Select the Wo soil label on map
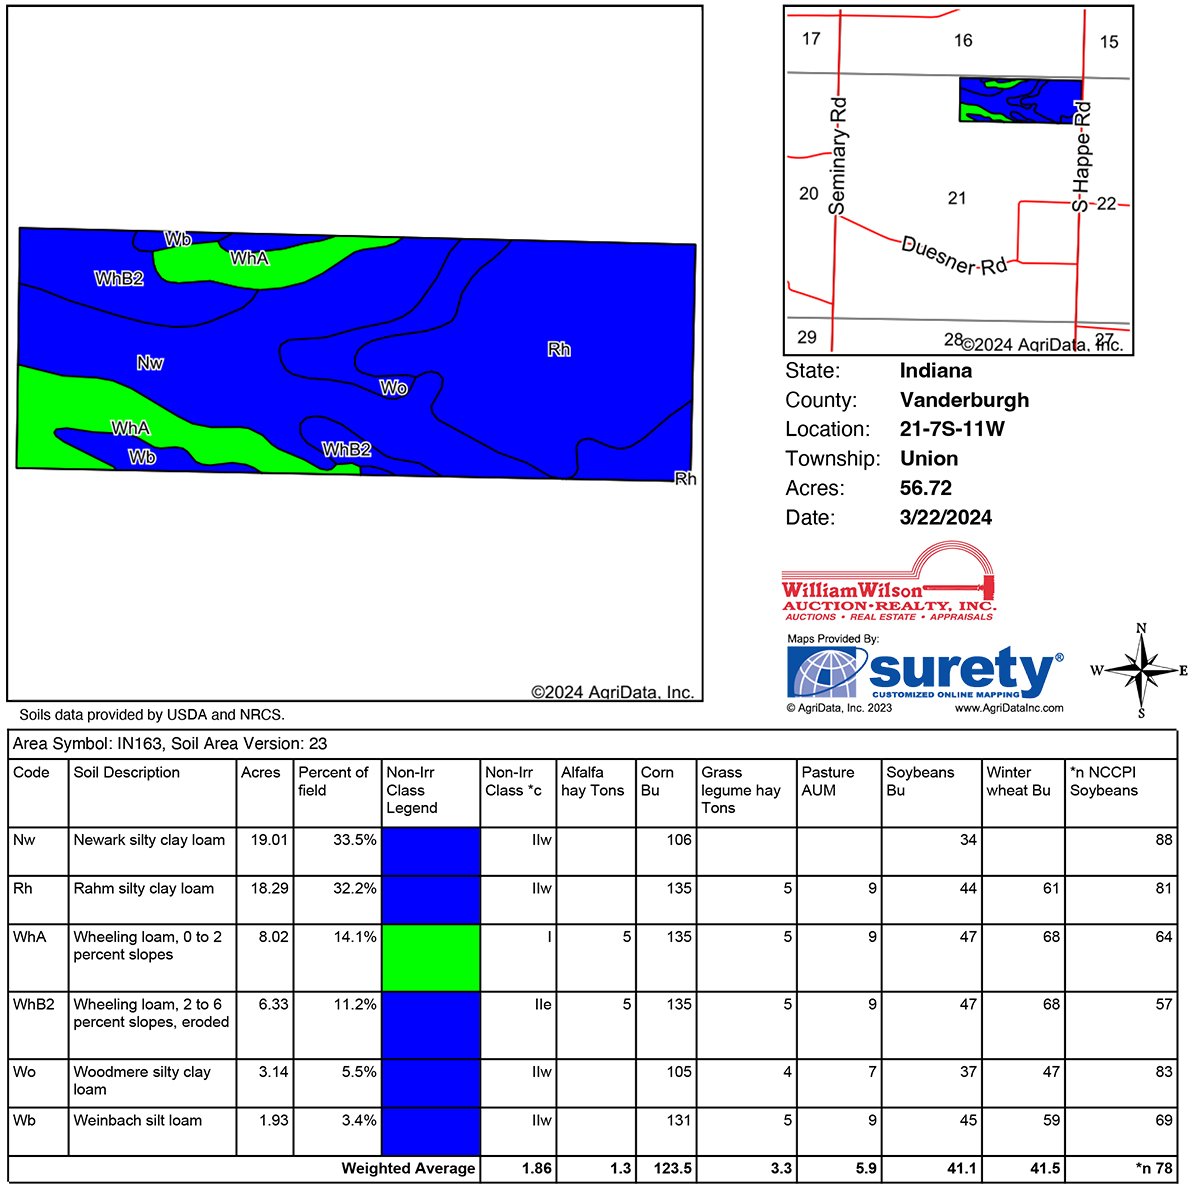The width and height of the screenshot is (1200, 1189). 393,387
